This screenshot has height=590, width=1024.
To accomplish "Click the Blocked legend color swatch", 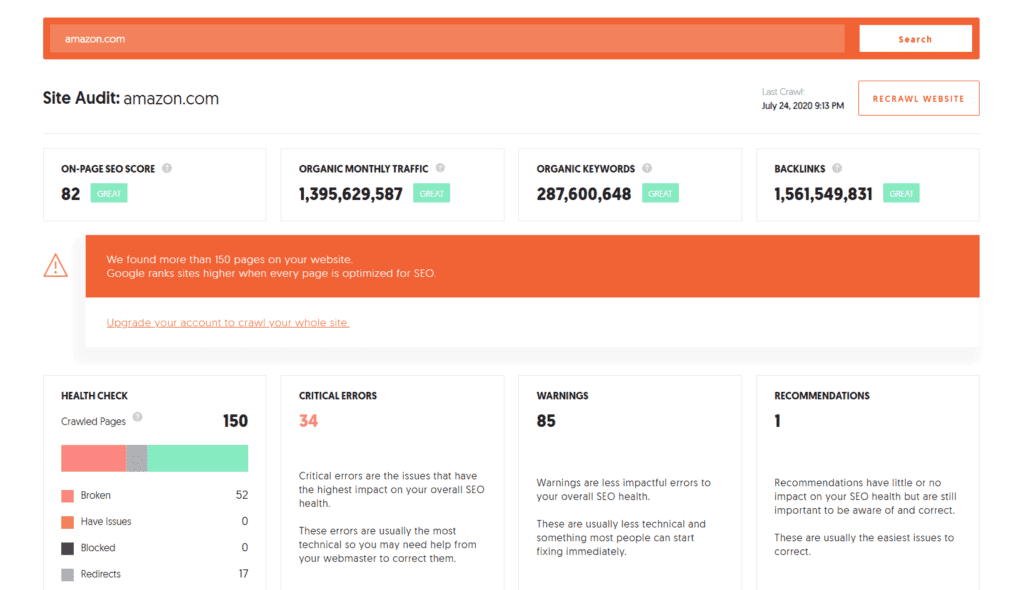I will [67, 548].
